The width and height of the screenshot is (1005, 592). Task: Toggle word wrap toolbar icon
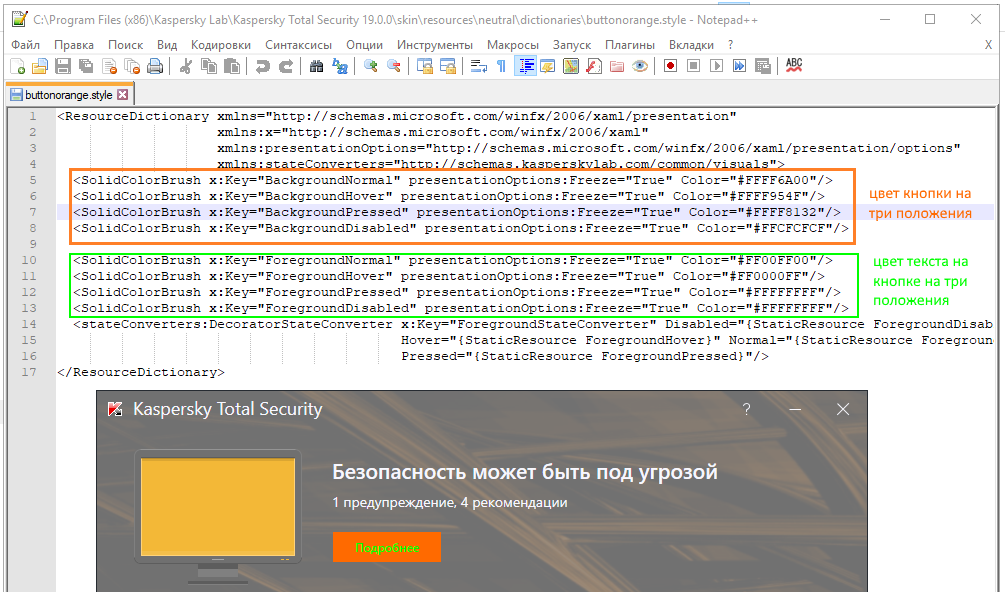point(478,66)
